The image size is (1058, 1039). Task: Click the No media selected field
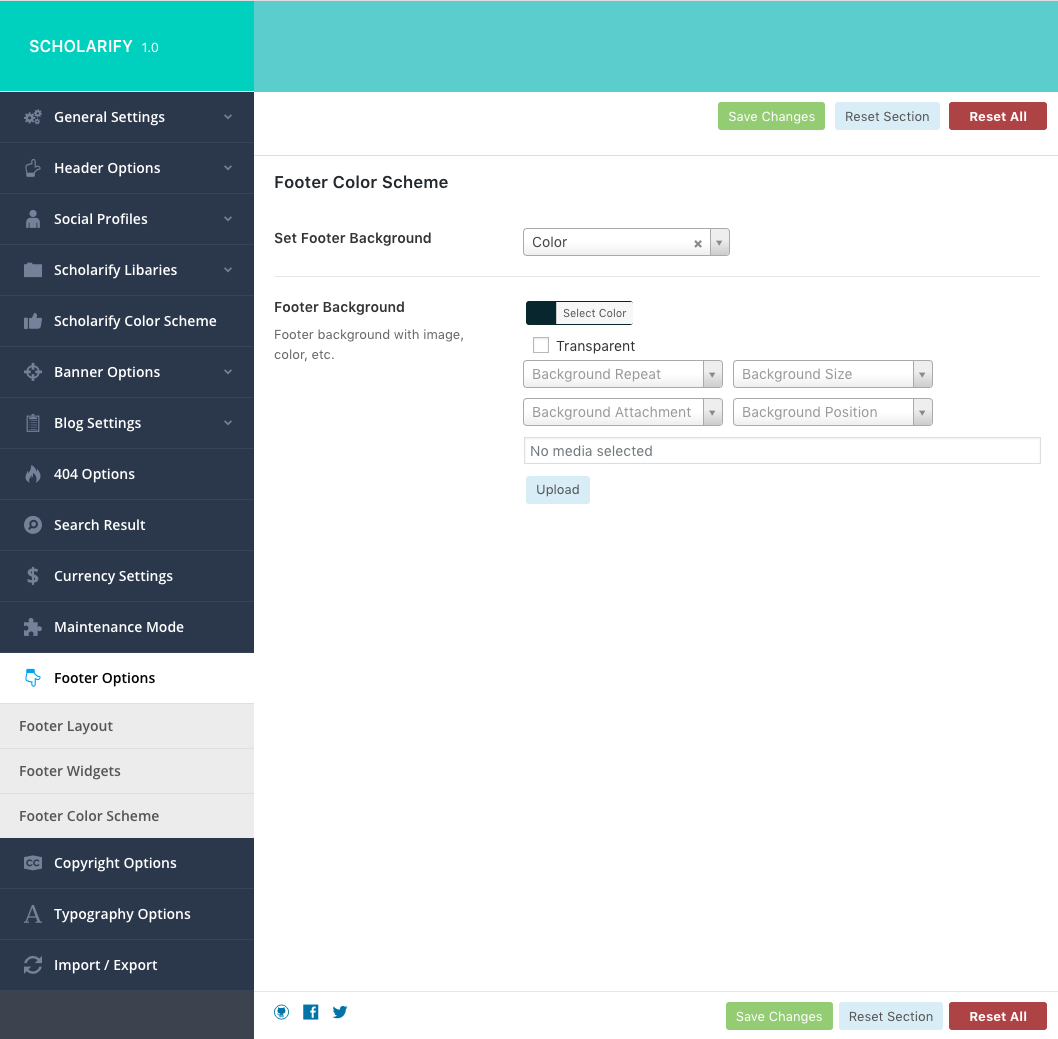(781, 451)
